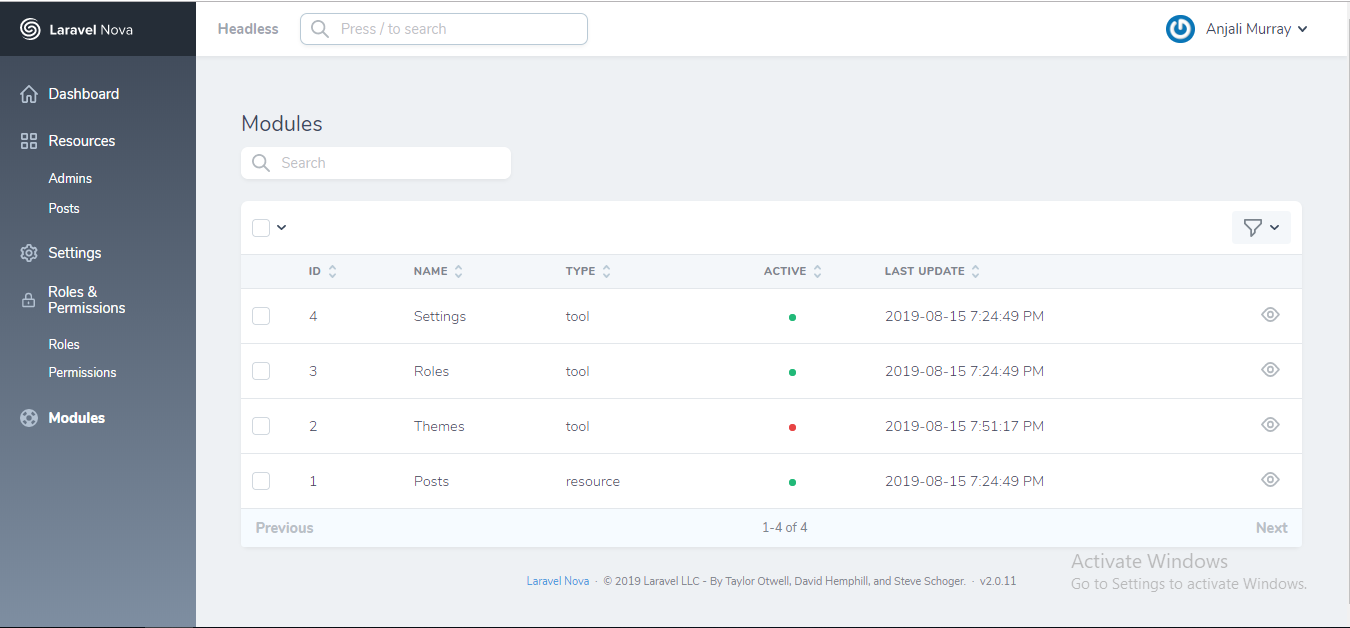Click the Themes name cell
Viewport: 1350px width, 628px height.
pyautogui.click(x=439, y=426)
